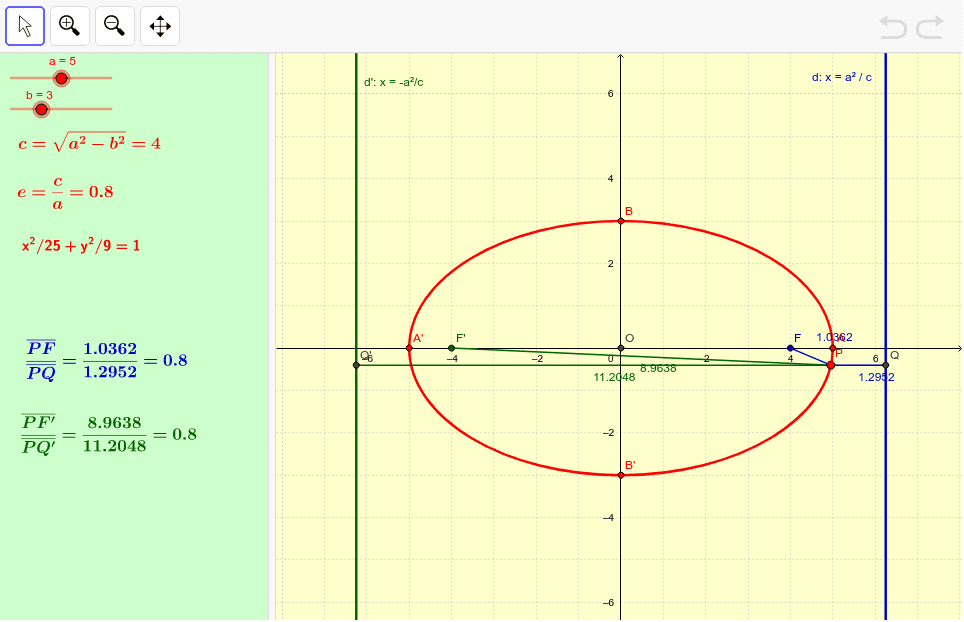Click ellipse equation x²/25 + y²/9 = 1
The width and height of the screenshot is (964, 622).
click(81, 245)
